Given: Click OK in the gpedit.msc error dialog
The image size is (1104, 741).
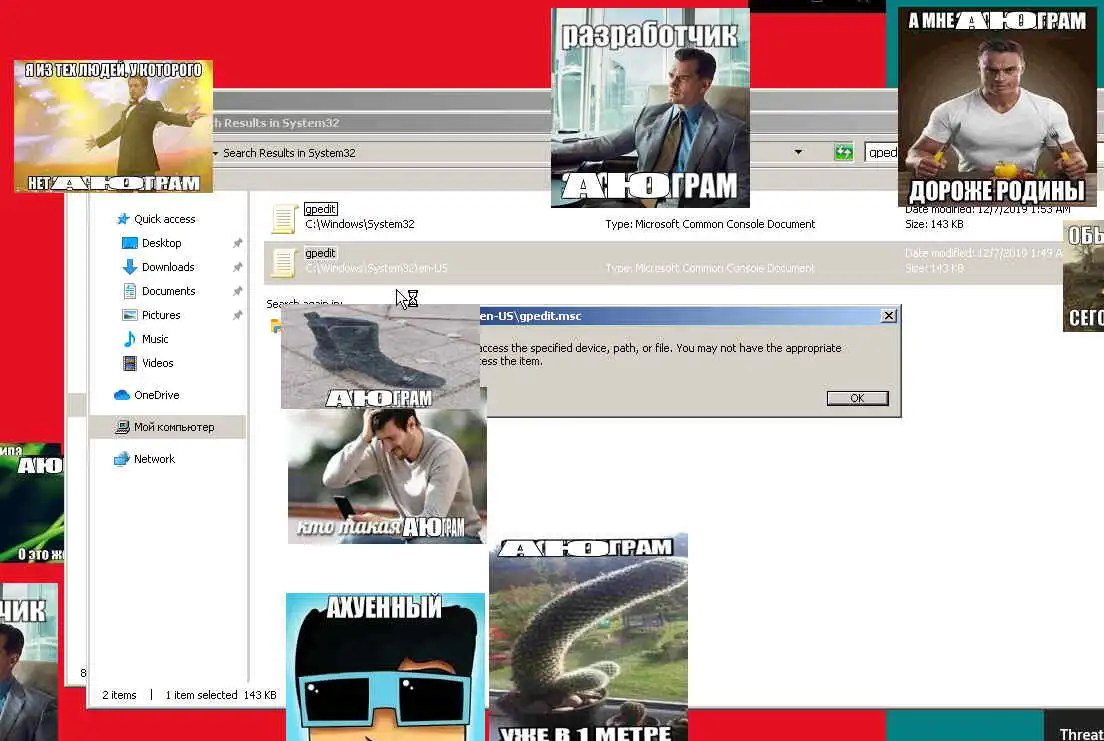Looking at the screenshot, I should (857, 398).
